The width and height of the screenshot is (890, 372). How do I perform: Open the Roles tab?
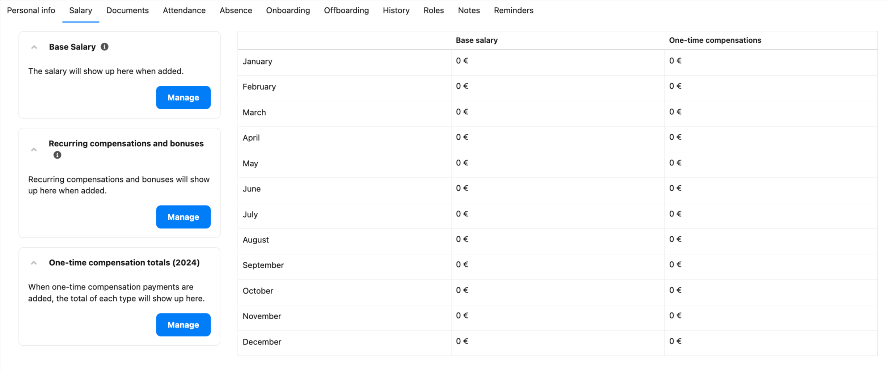434,10
